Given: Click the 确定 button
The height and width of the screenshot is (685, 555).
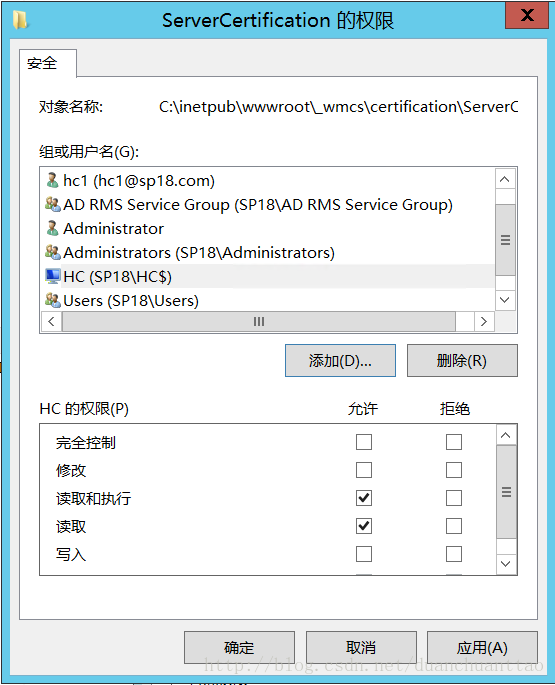Looking at the screenshot, I should click(x=239, y=647).
